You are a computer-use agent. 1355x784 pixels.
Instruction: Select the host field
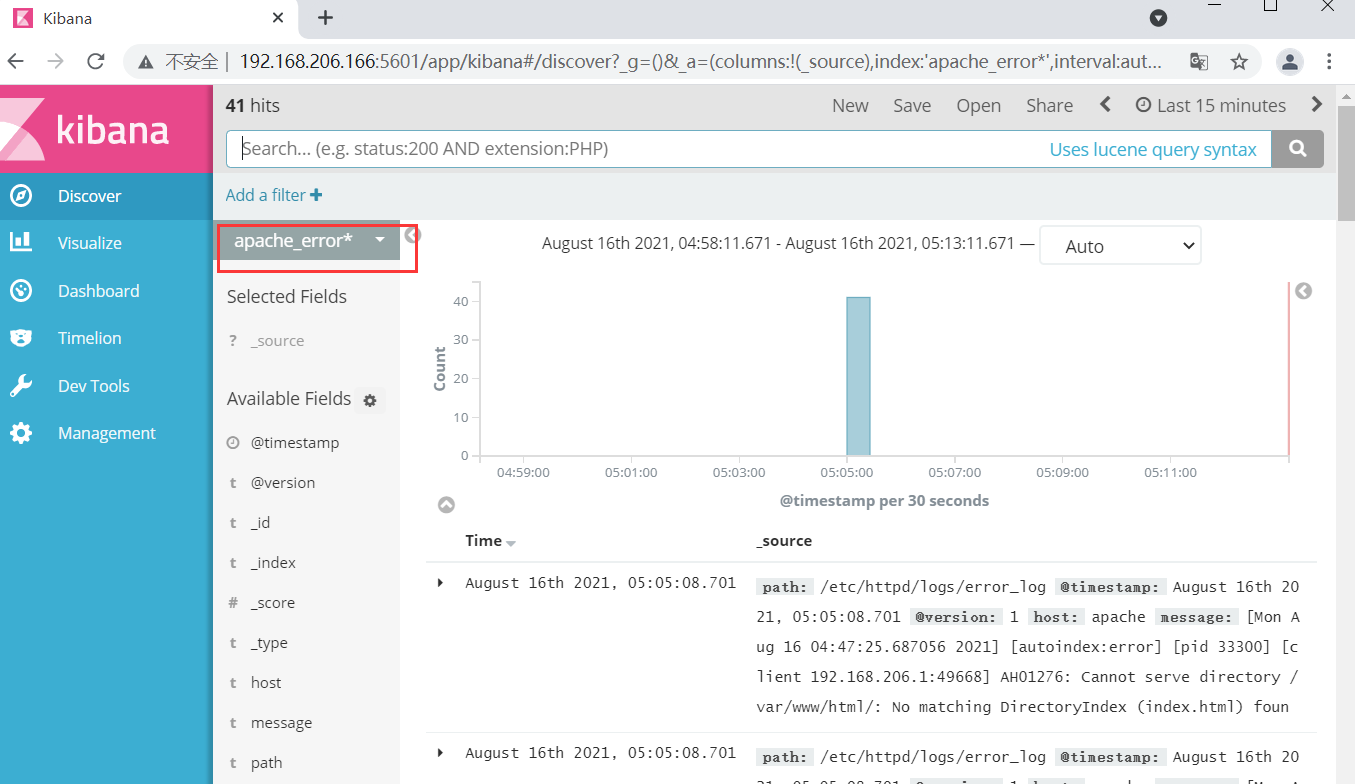pos(266,683)
